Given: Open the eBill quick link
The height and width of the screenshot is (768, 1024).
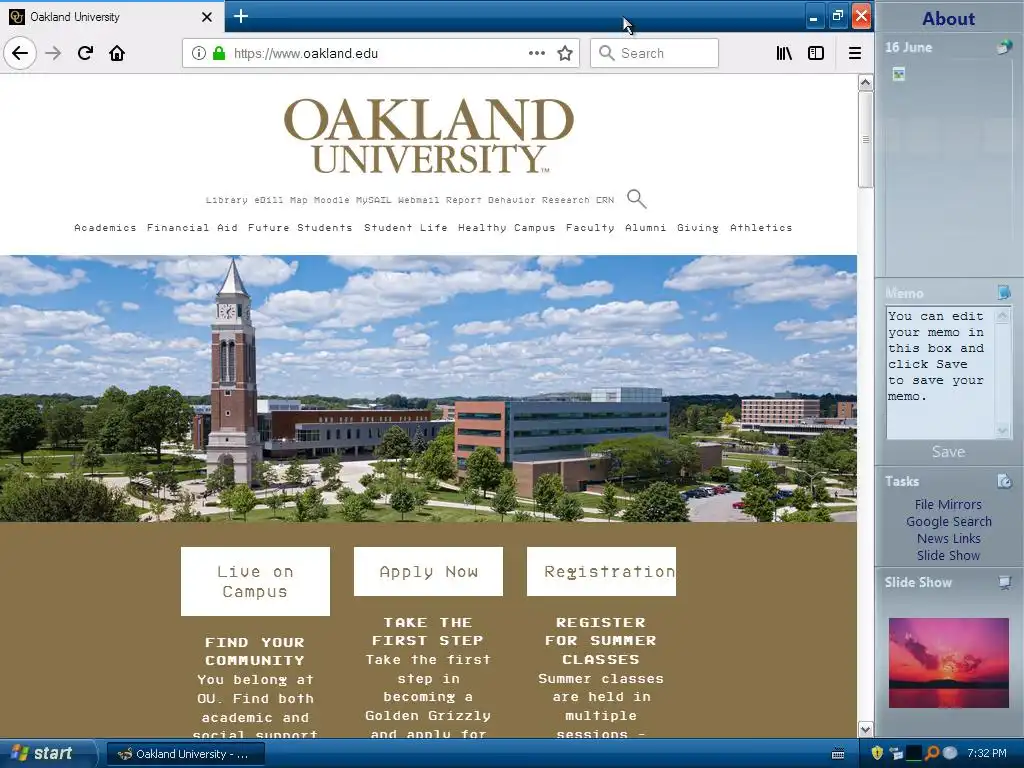Looking at the screenshot, I should 268,200.
